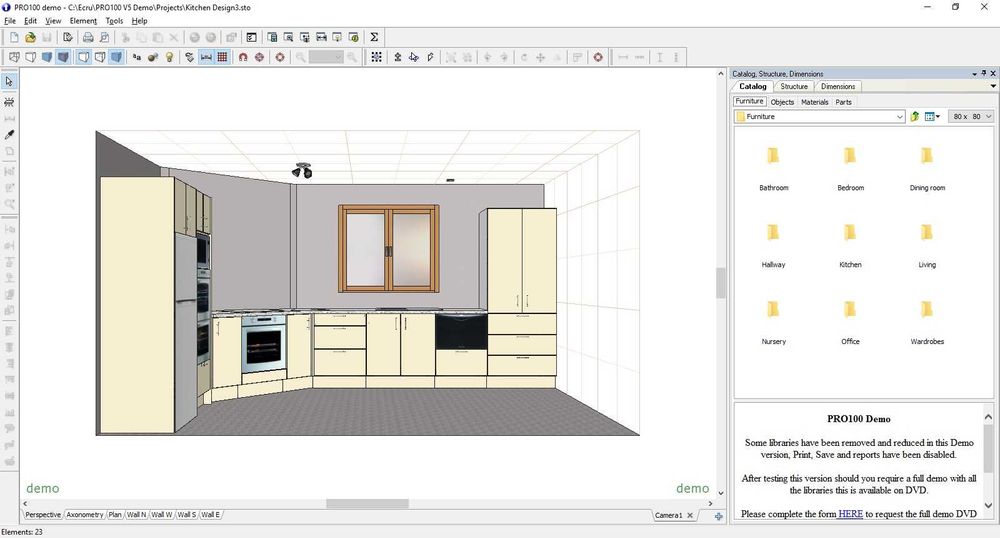Click the green up-folder icon in Catalog
1000x538 pixels.
click(915, 117)
